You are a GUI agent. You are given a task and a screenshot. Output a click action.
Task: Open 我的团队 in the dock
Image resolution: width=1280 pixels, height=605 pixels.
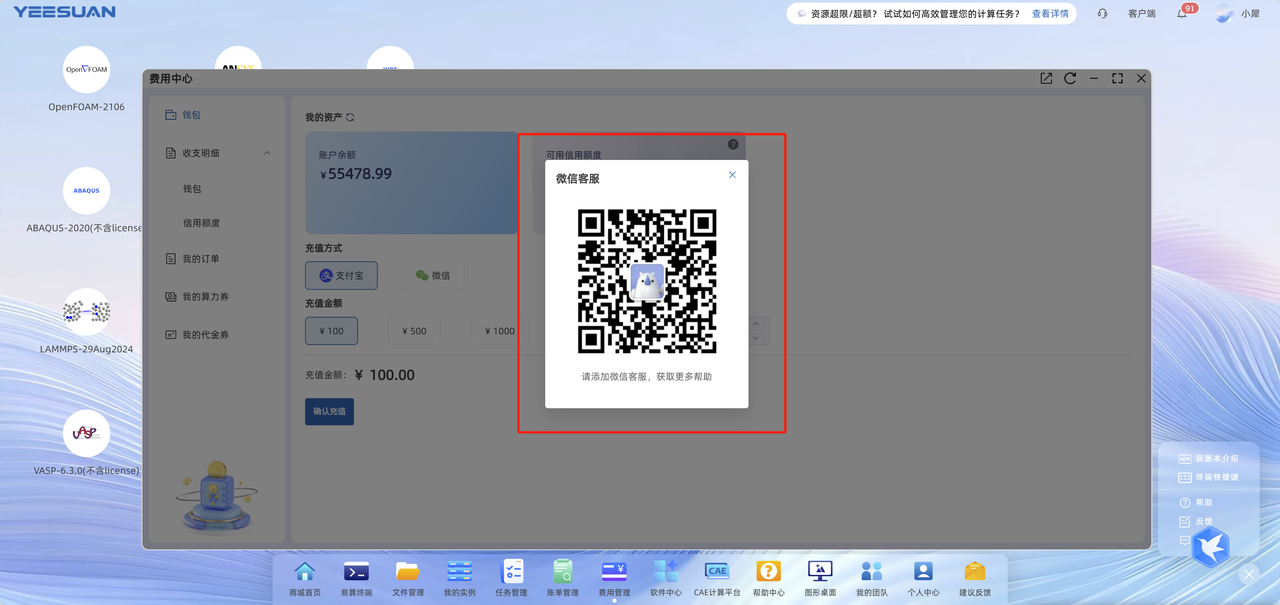(872, 578)
